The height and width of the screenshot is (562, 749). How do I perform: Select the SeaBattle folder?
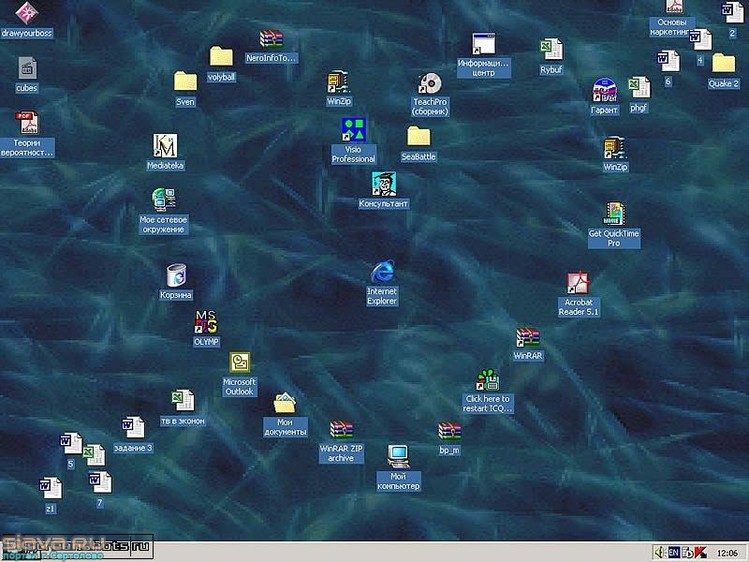coord(418,137)
